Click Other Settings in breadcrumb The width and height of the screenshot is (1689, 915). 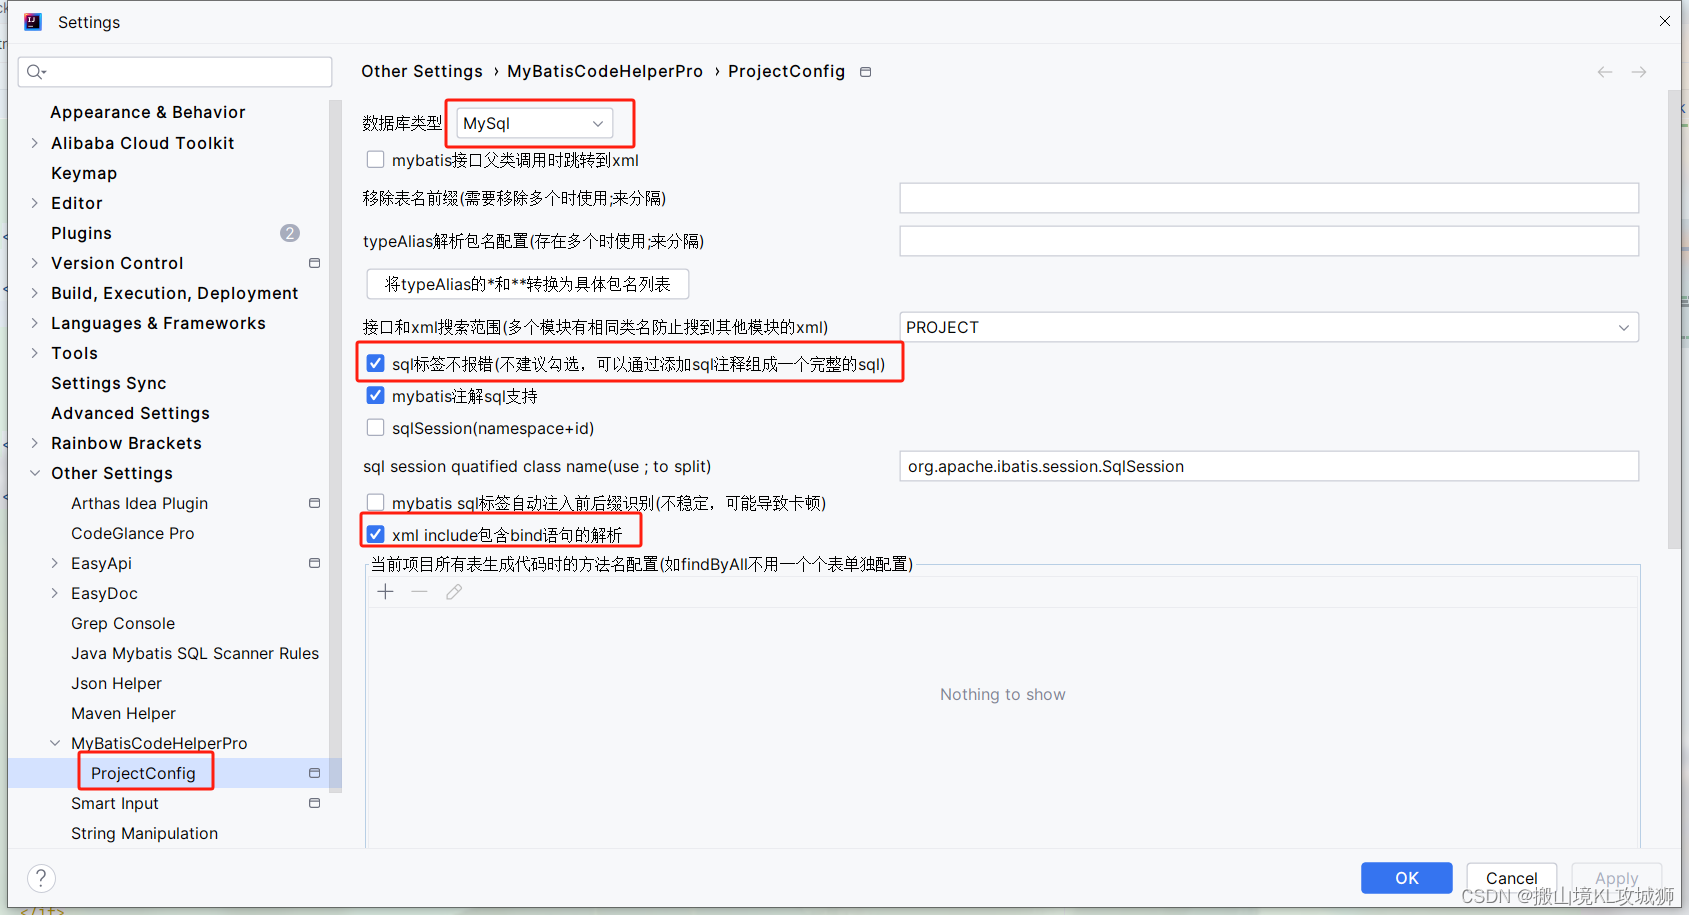click(422, 71)
